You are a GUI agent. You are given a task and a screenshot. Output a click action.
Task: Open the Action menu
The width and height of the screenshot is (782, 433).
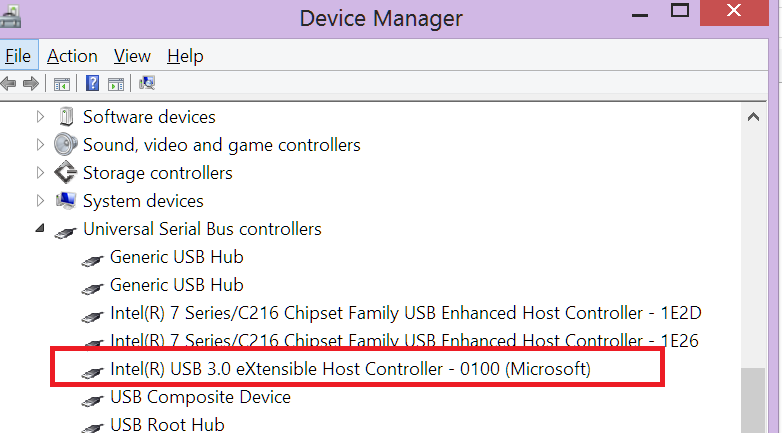pyautogui.click(x=72, y=56)
